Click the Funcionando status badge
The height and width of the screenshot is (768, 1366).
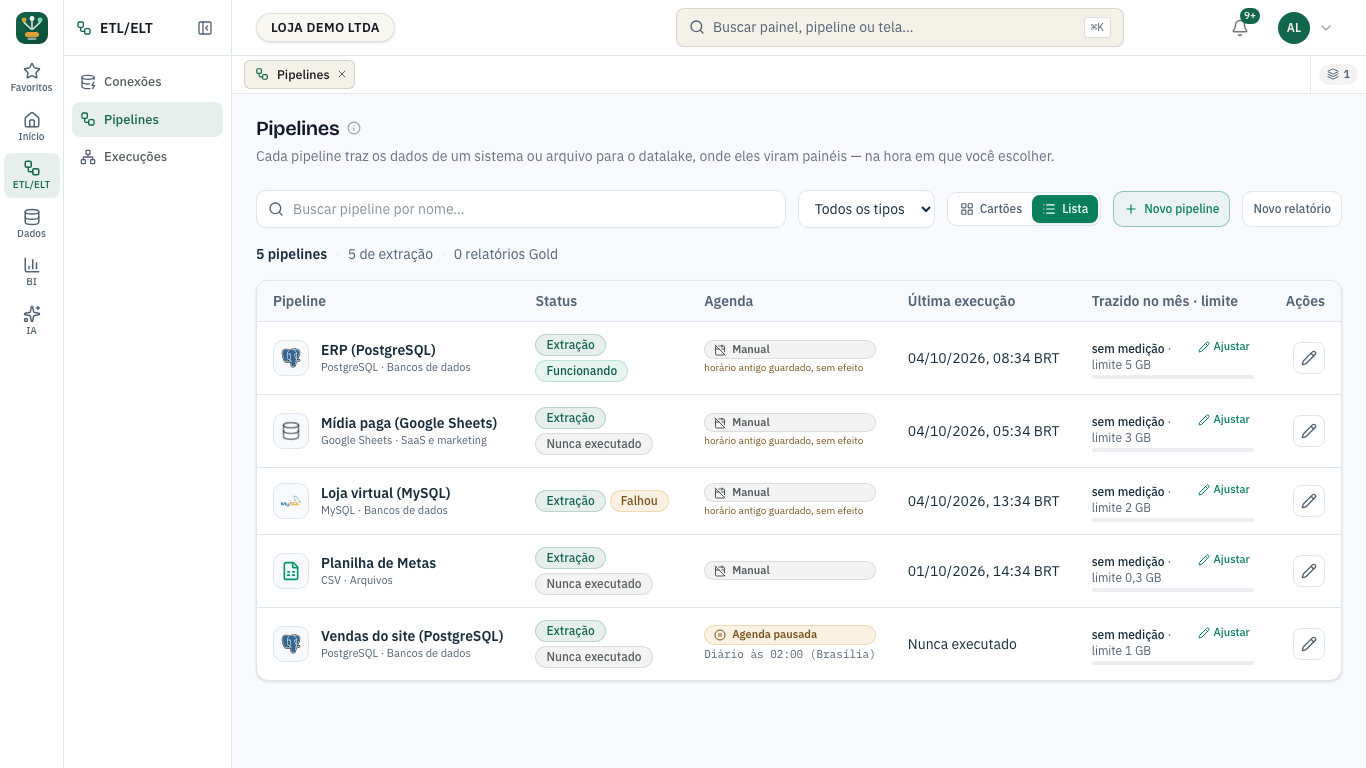[582, 371]
